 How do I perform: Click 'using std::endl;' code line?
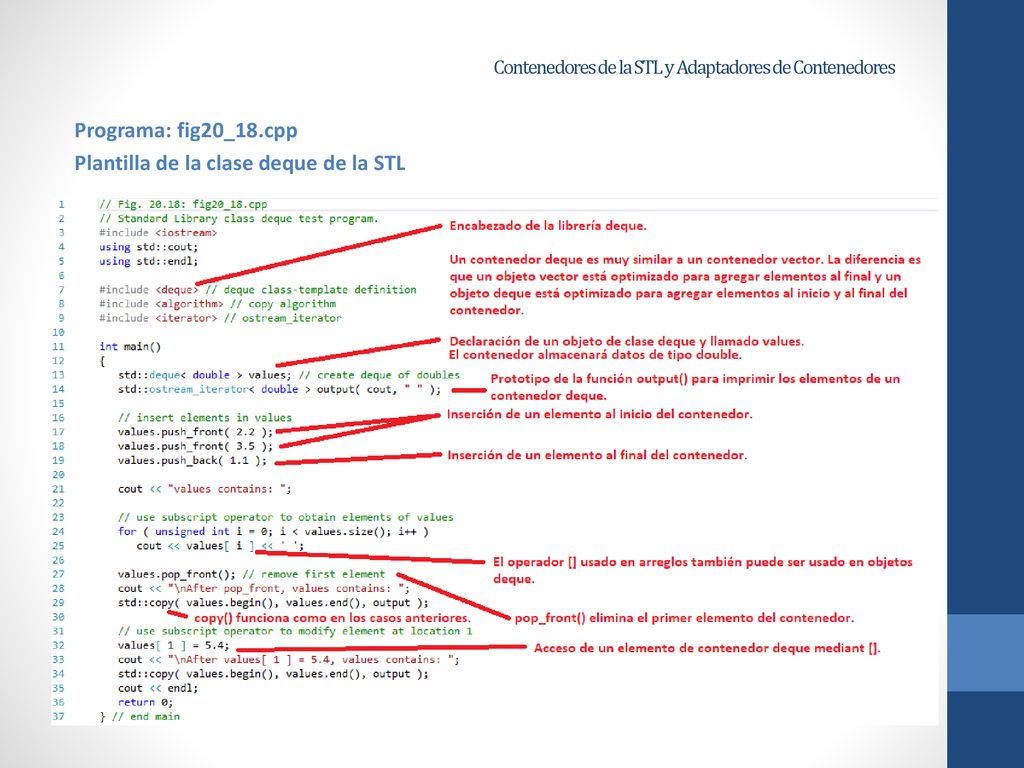148,261
